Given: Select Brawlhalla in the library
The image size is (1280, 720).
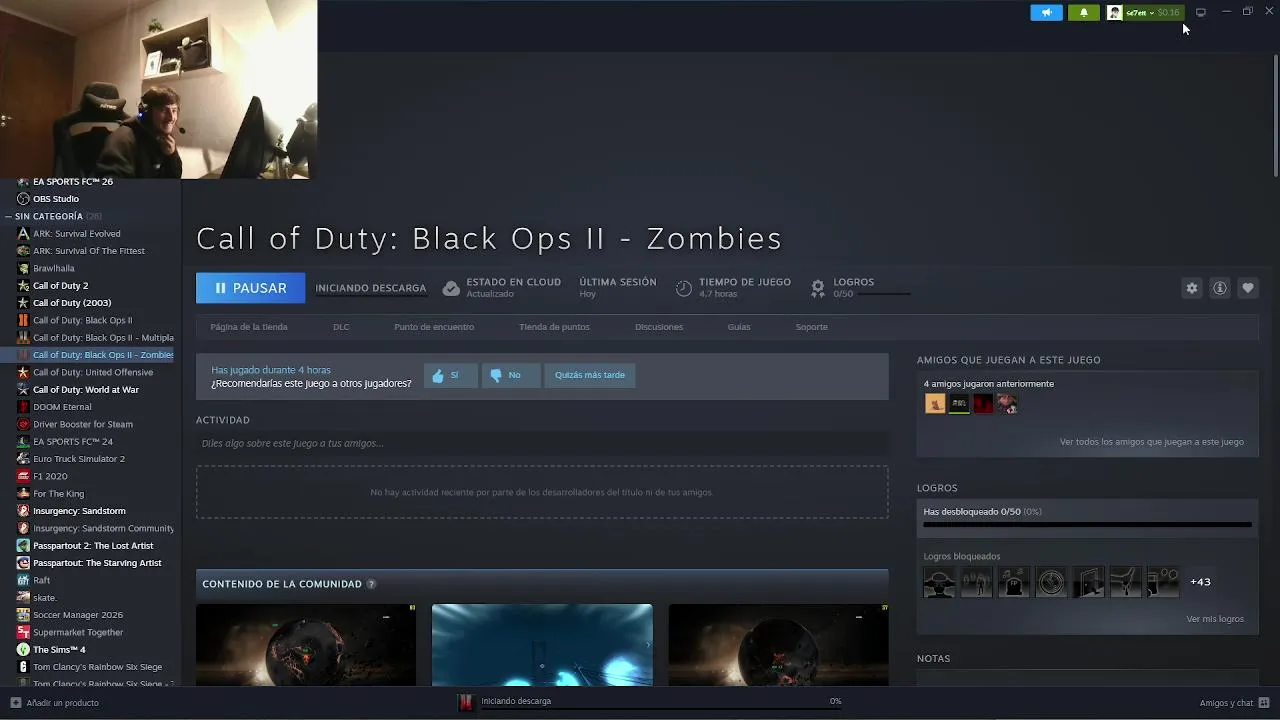Looking at the screenshot, I should pyautogui.click(x=53, y=268).
